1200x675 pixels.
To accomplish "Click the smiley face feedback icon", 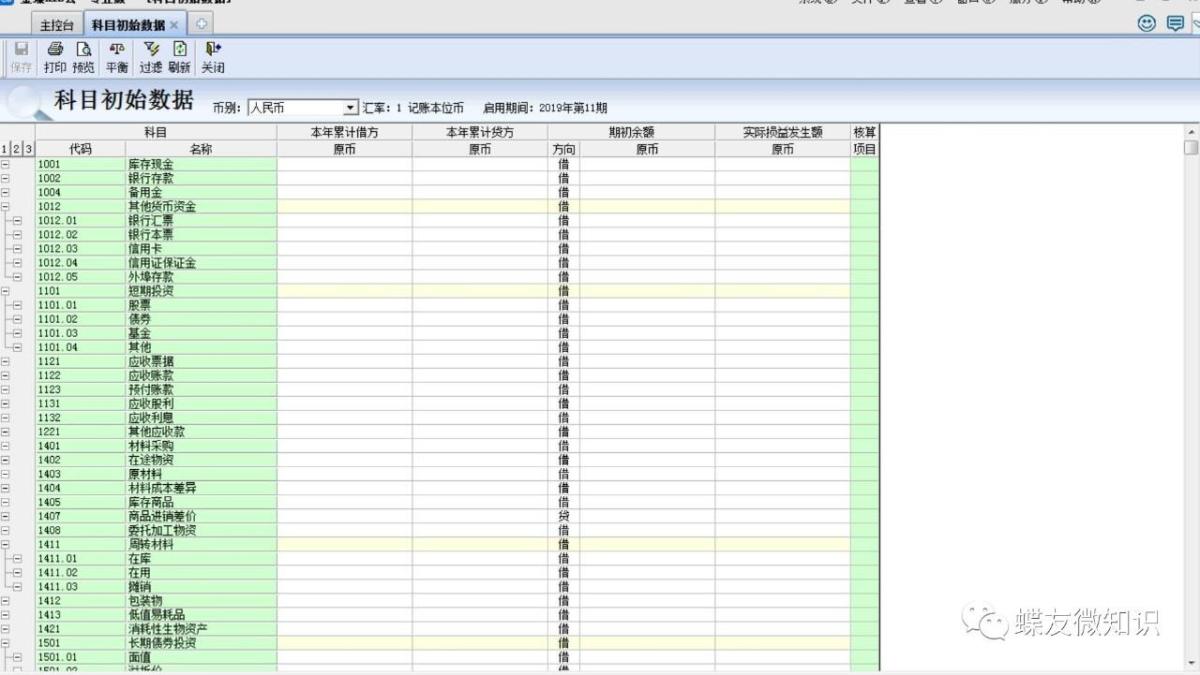I will click(x=1147, y=24).
